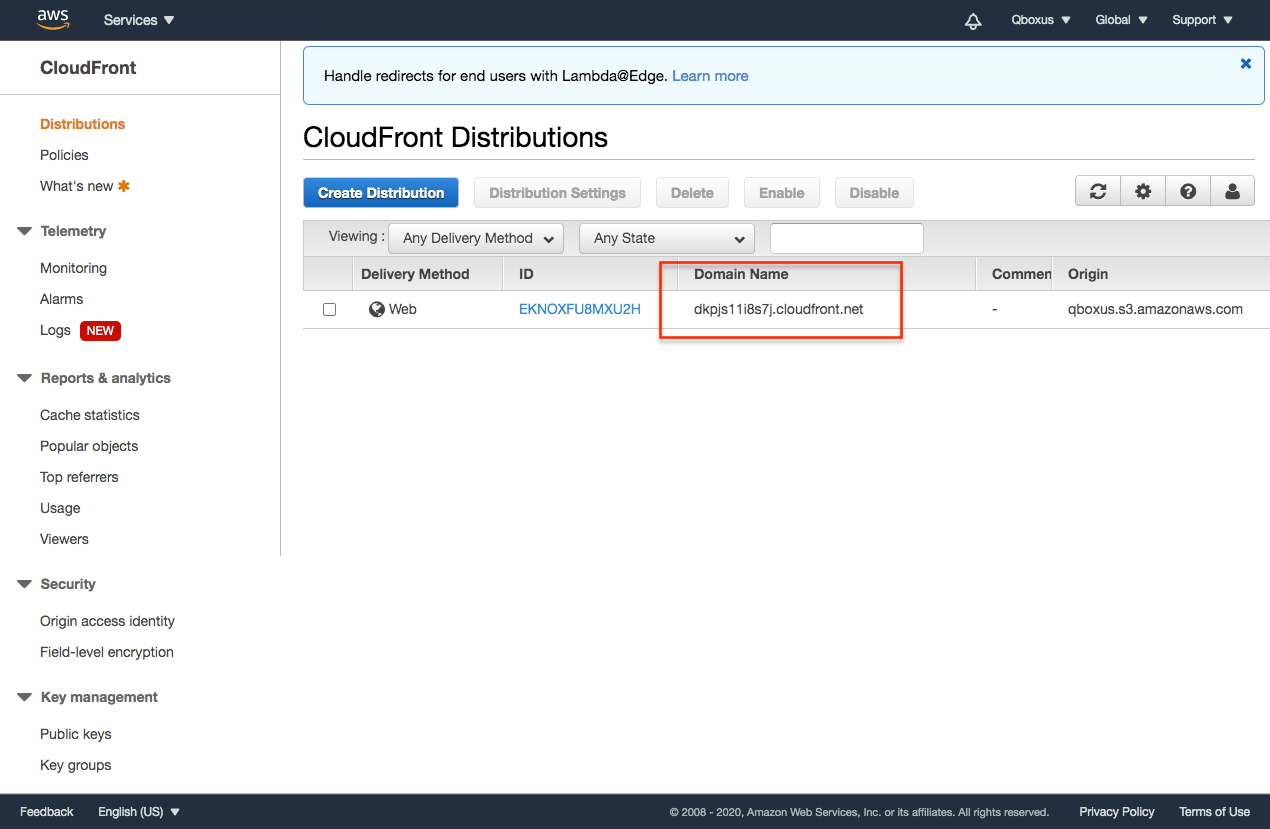Image resolution: width=1270 pixels, height=829 pixels.
Task: Click the AWS logo
Action: [53, 19]
